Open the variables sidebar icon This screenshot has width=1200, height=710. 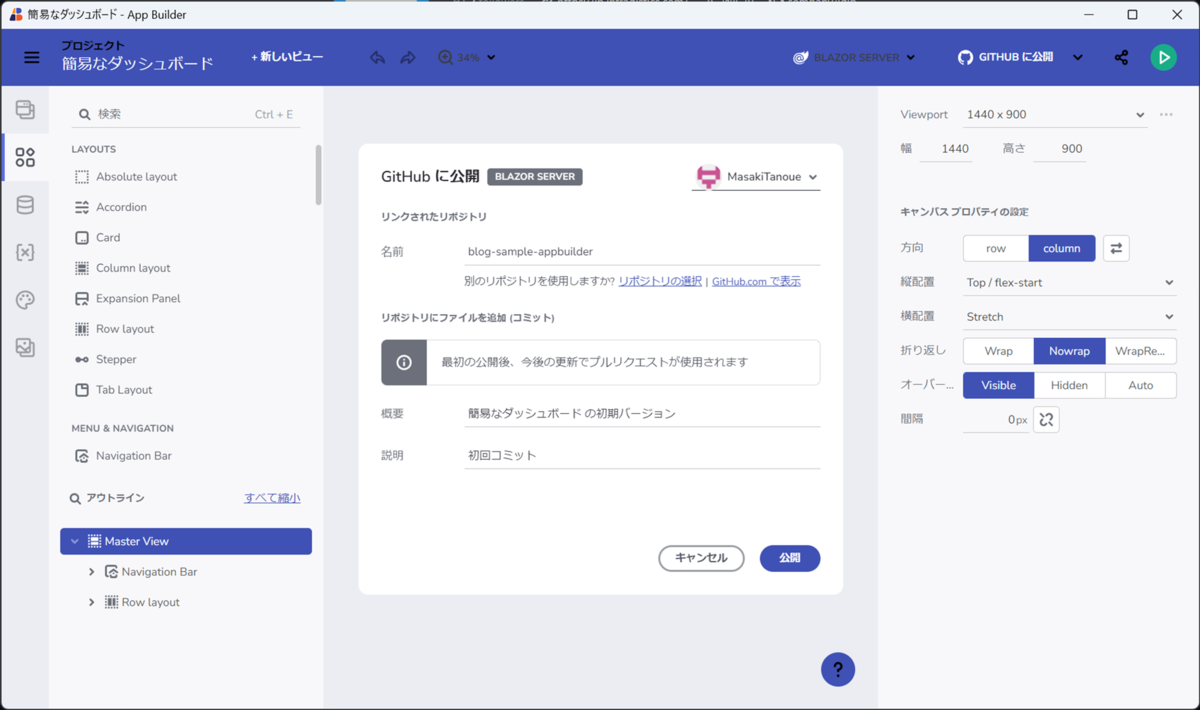[x=25, y=253]
